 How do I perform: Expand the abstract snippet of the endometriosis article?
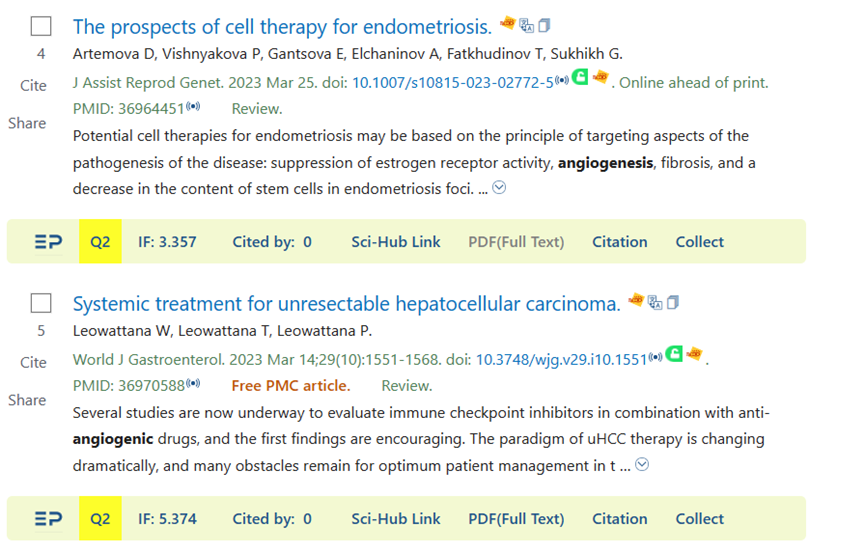[499, 188]
